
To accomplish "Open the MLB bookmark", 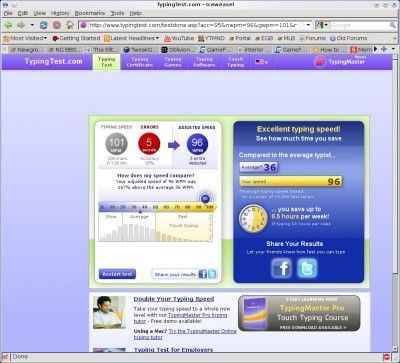I will point(286,38).
